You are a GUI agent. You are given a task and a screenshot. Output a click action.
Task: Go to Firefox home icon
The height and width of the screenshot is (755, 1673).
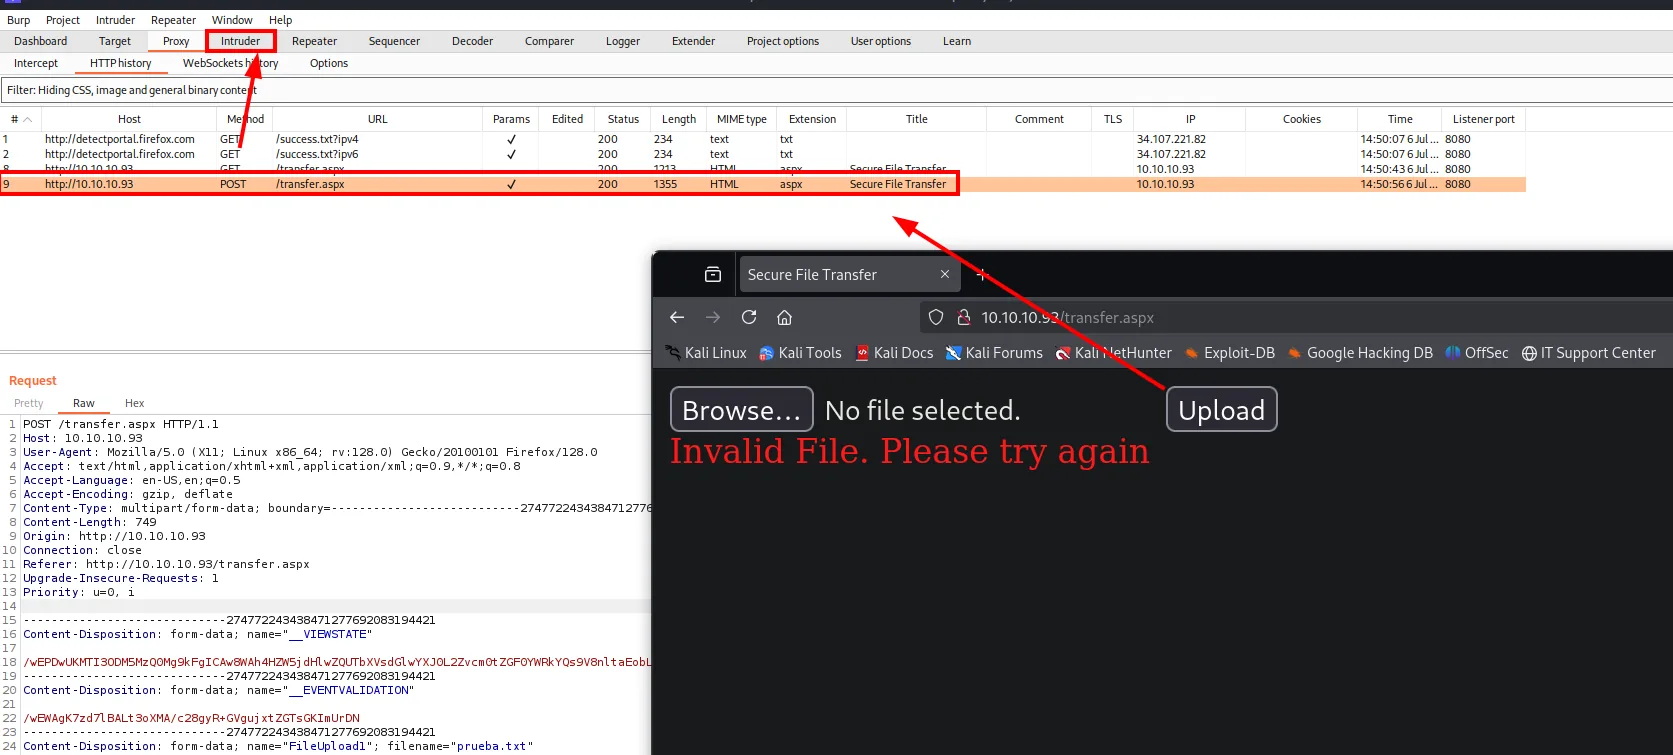[x=785, y=317]
